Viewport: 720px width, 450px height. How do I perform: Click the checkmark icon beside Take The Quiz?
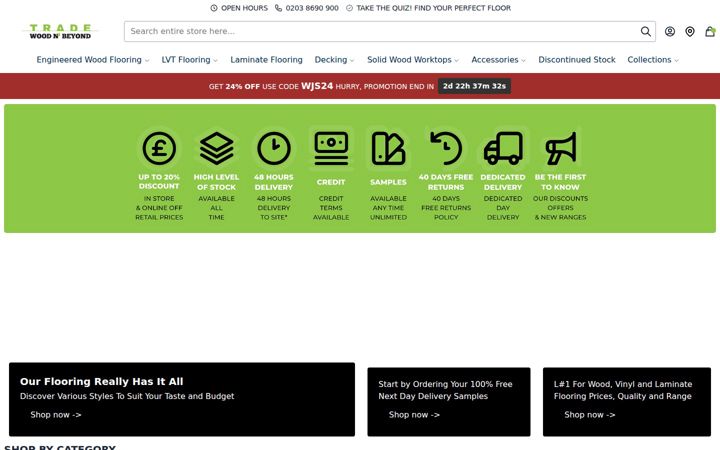tap(349, 8)
